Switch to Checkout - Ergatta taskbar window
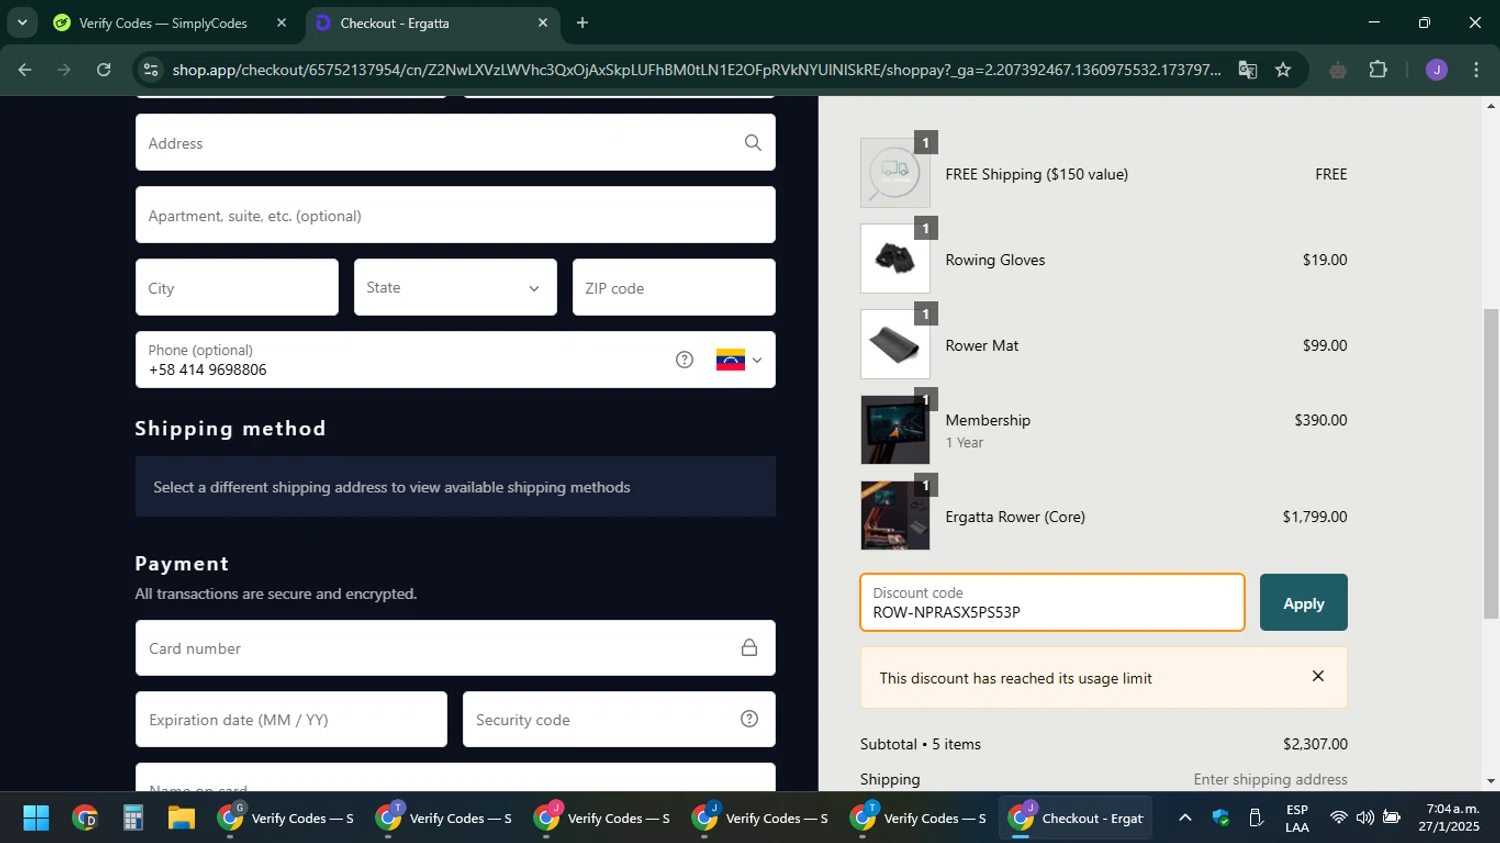 (x=1076, y=819)
